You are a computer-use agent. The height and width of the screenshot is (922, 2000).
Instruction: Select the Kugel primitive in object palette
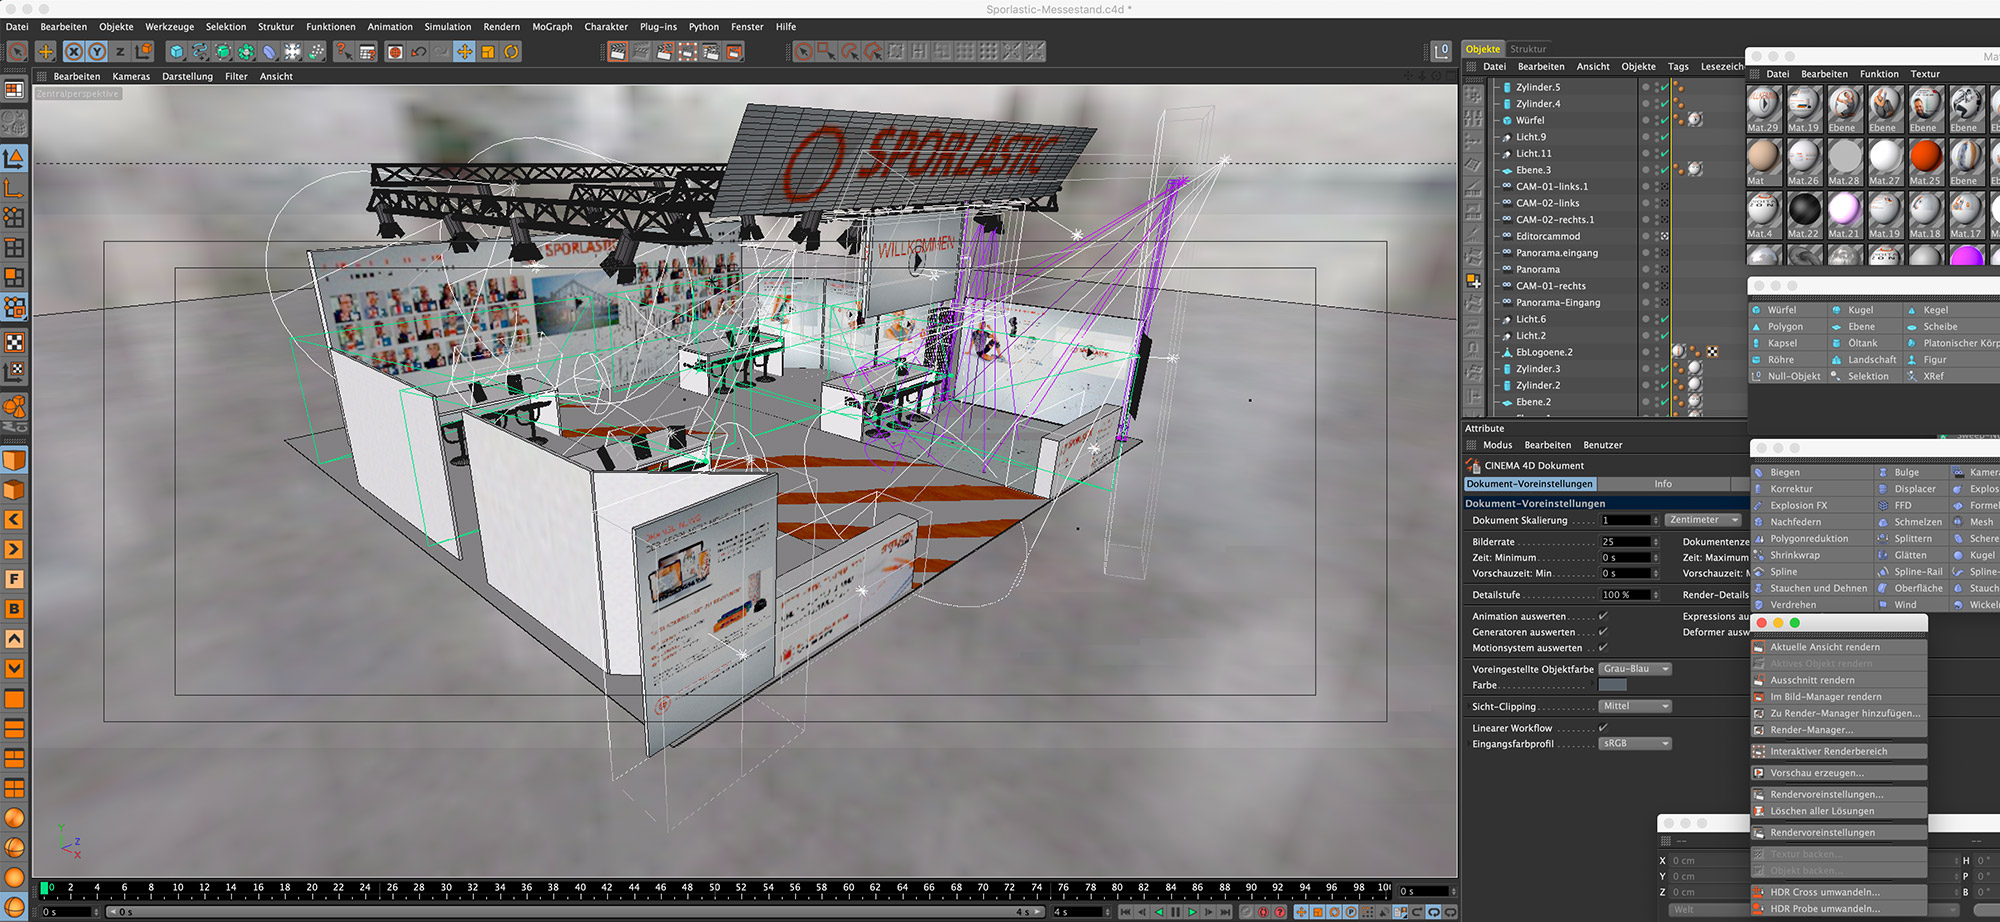coord(1859,310)
